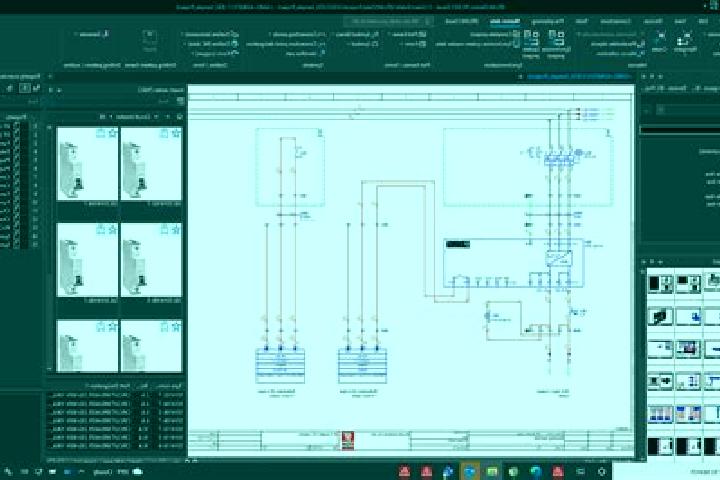Click the black highlighted label in the converter box
This screenshot has width=720, height=480.
458,245
